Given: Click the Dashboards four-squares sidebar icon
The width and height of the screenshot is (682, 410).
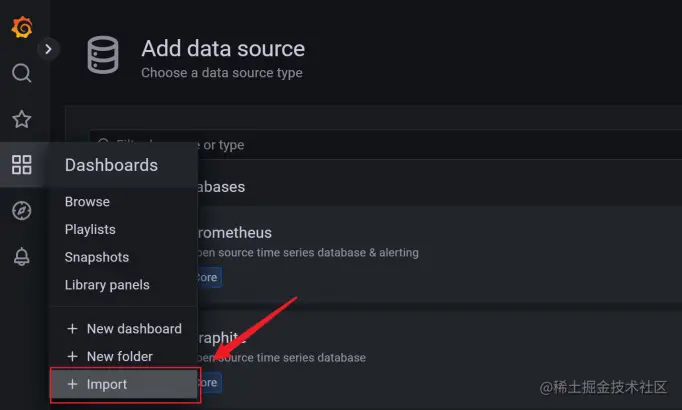Looking at the screenshot, I should pos(21,165).
